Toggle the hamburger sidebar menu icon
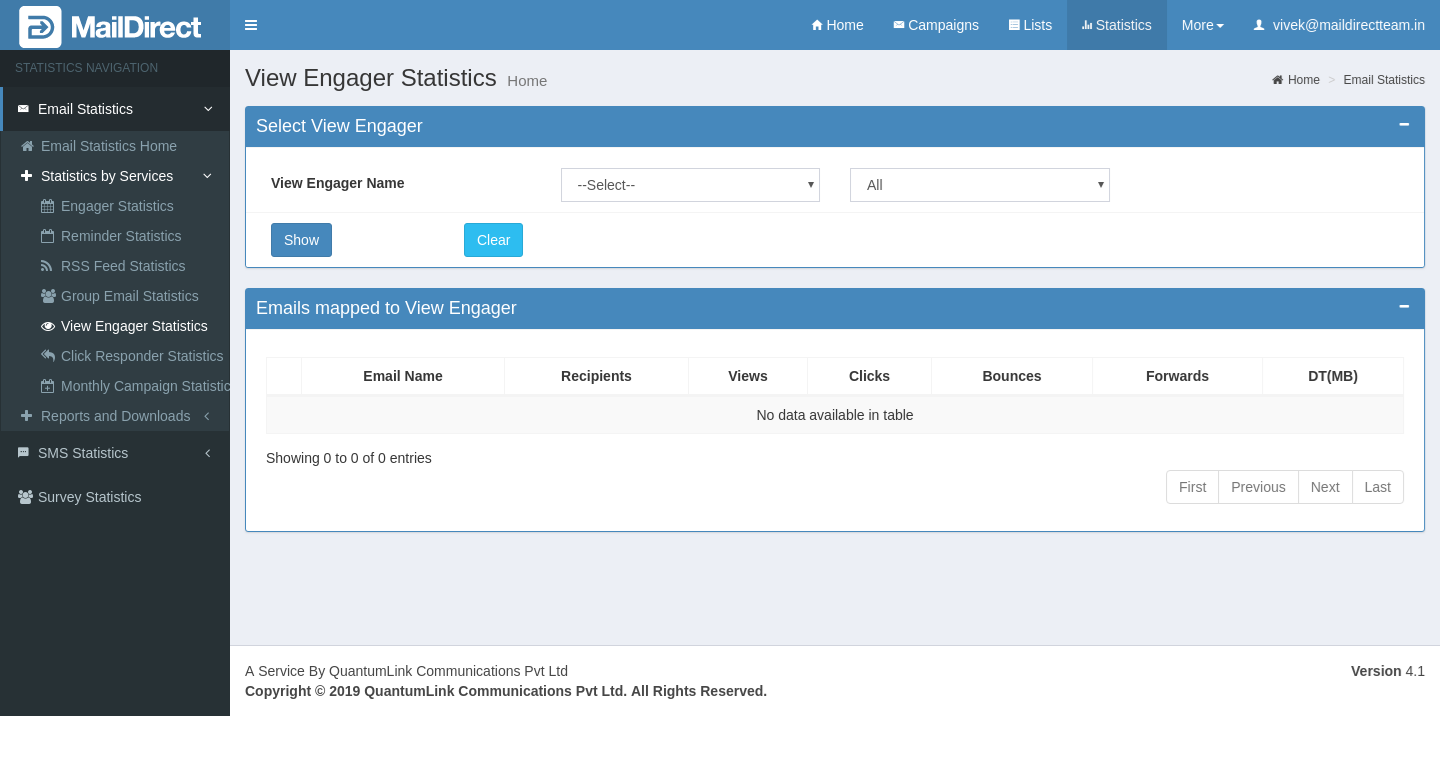 point(251,25)
